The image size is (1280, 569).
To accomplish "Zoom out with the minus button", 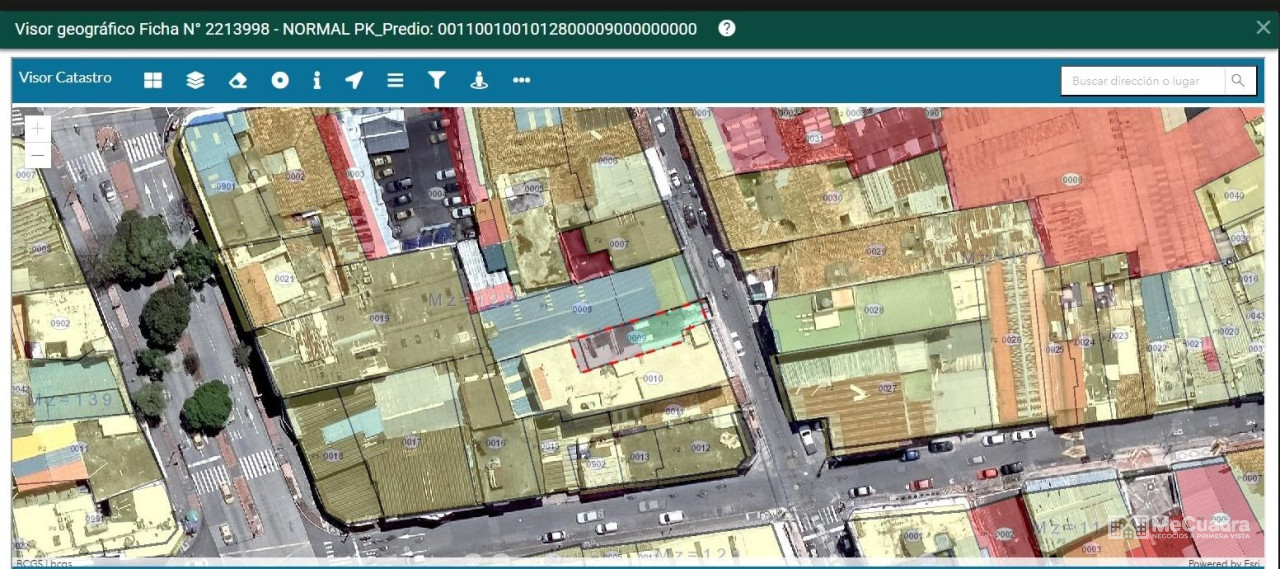I will click(38, 155).
